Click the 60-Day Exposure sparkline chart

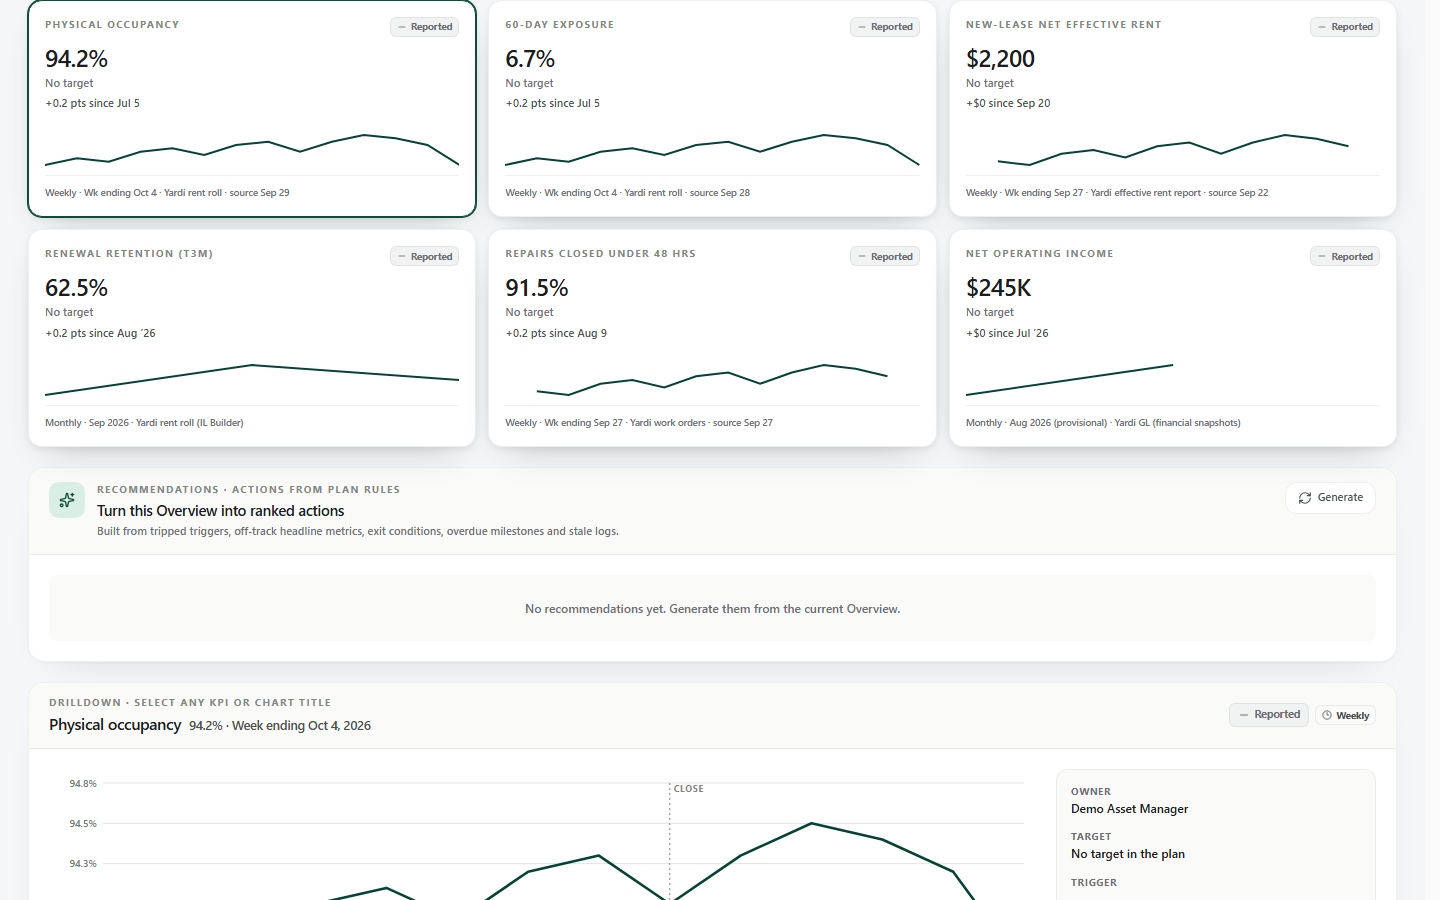point(712,150)
